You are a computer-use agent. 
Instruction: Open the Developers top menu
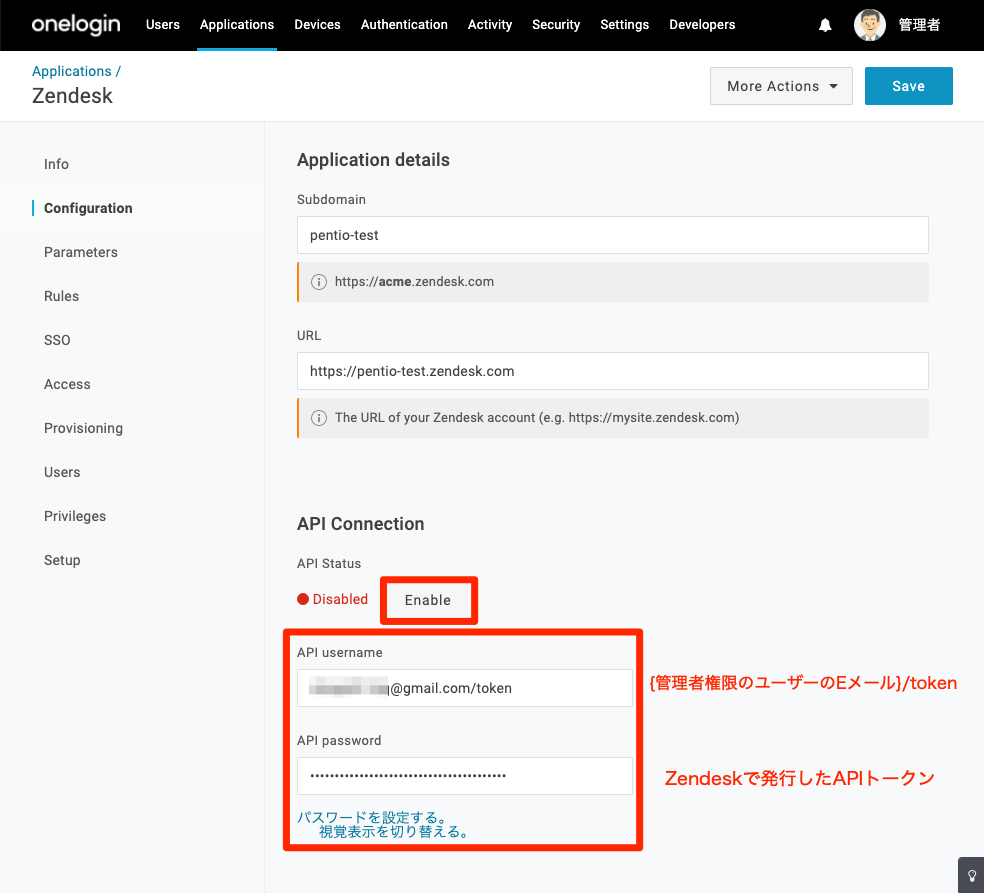tap(702, 24)
